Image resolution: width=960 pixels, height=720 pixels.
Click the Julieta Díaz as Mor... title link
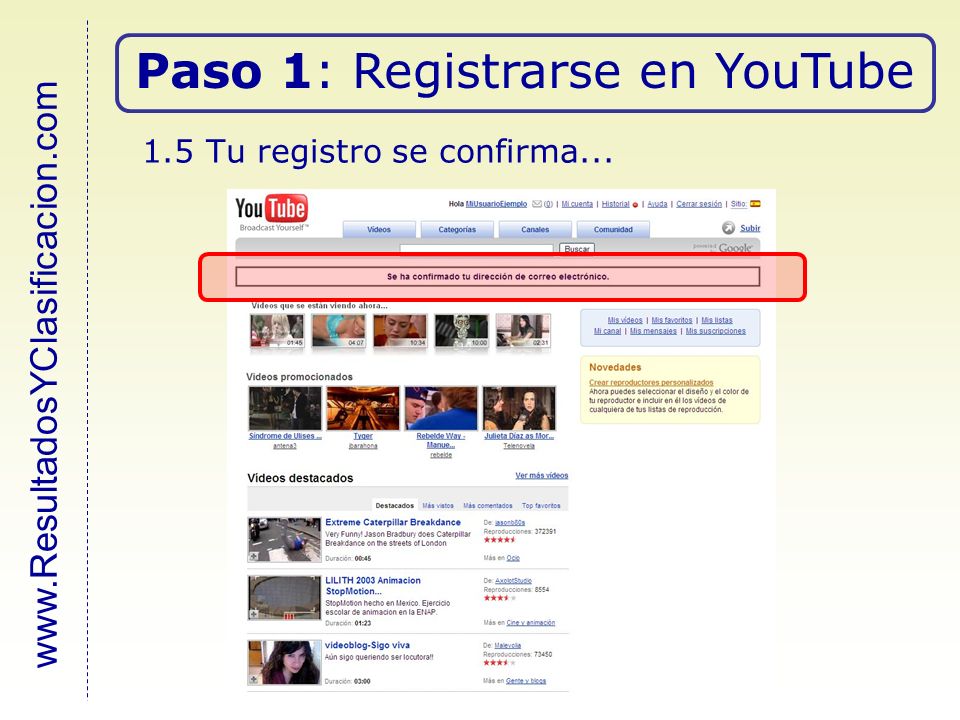(x=519, y=437)
